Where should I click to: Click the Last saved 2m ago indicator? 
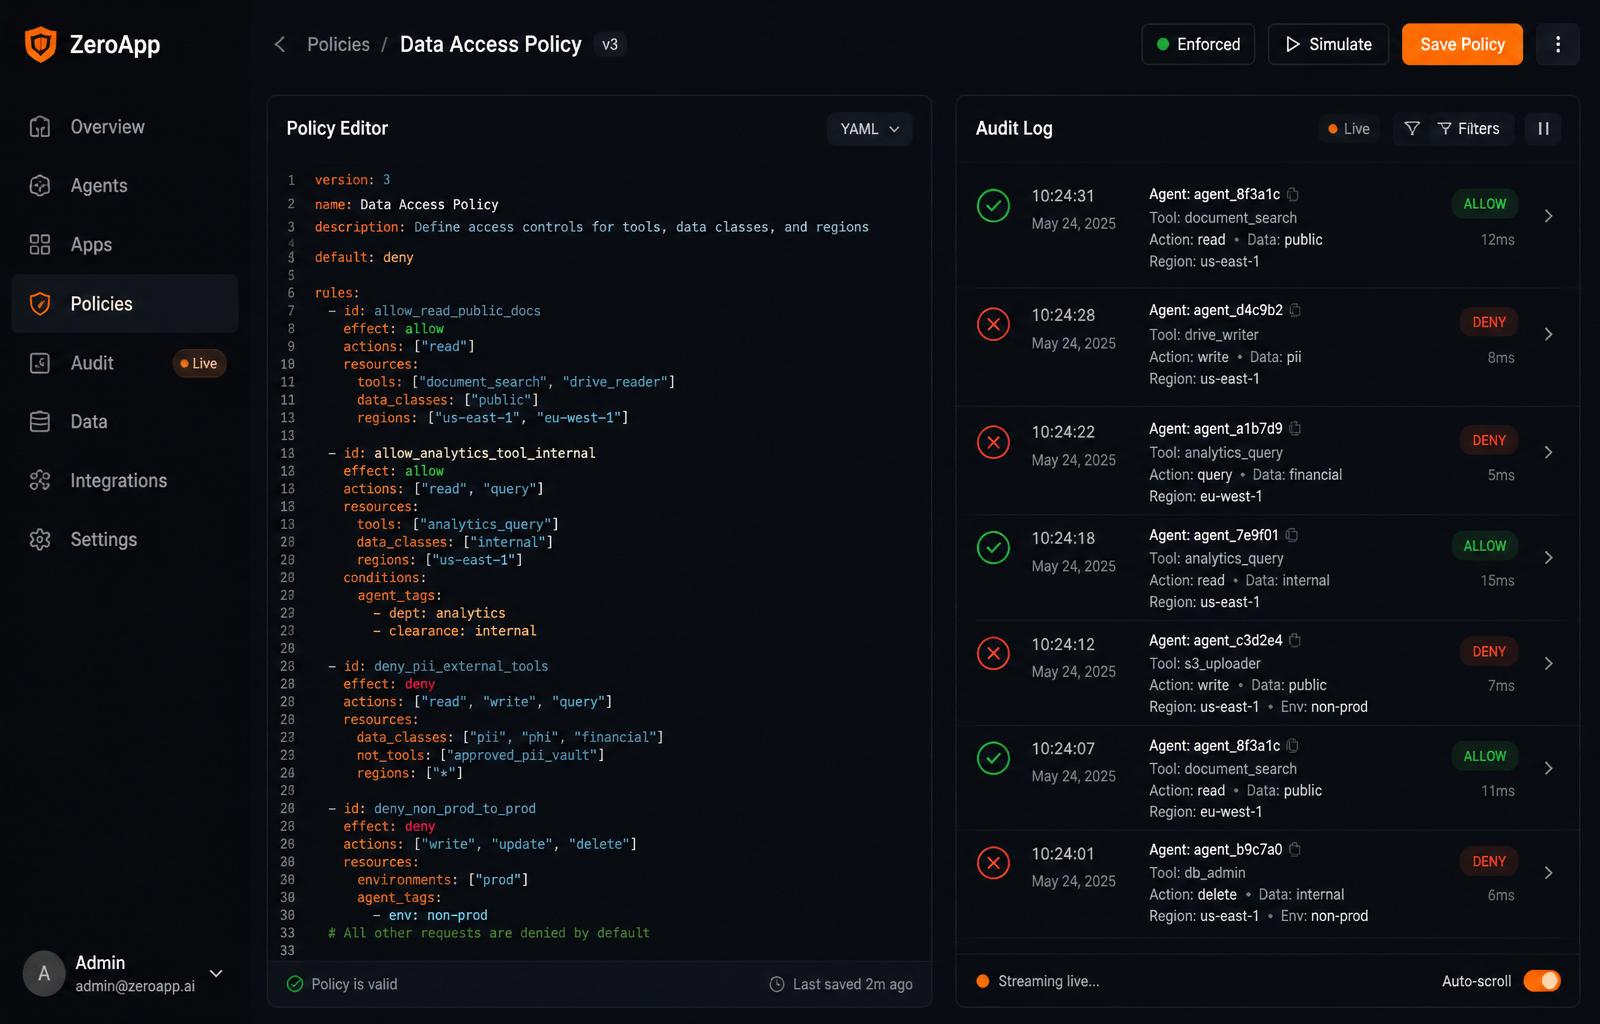(x=840, y=984)
